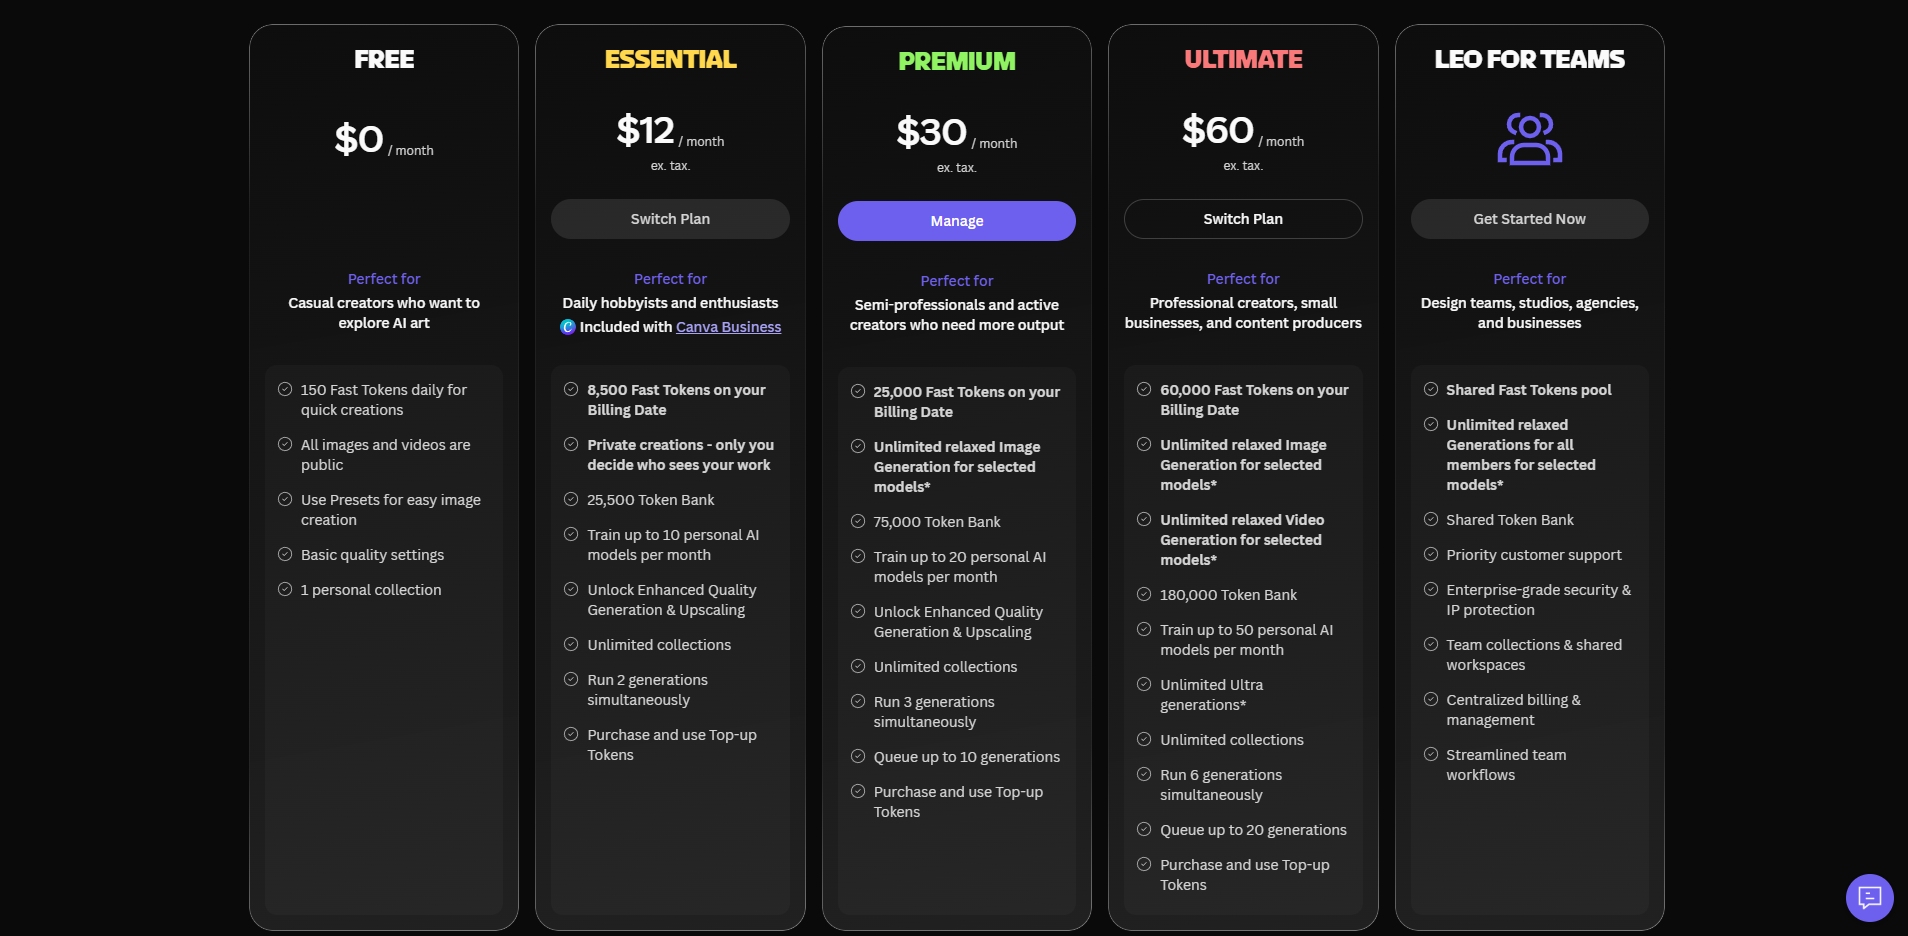
Task: Click checkmark beside 150 Fast Tokens daily
Action: (x=285, y=390)
